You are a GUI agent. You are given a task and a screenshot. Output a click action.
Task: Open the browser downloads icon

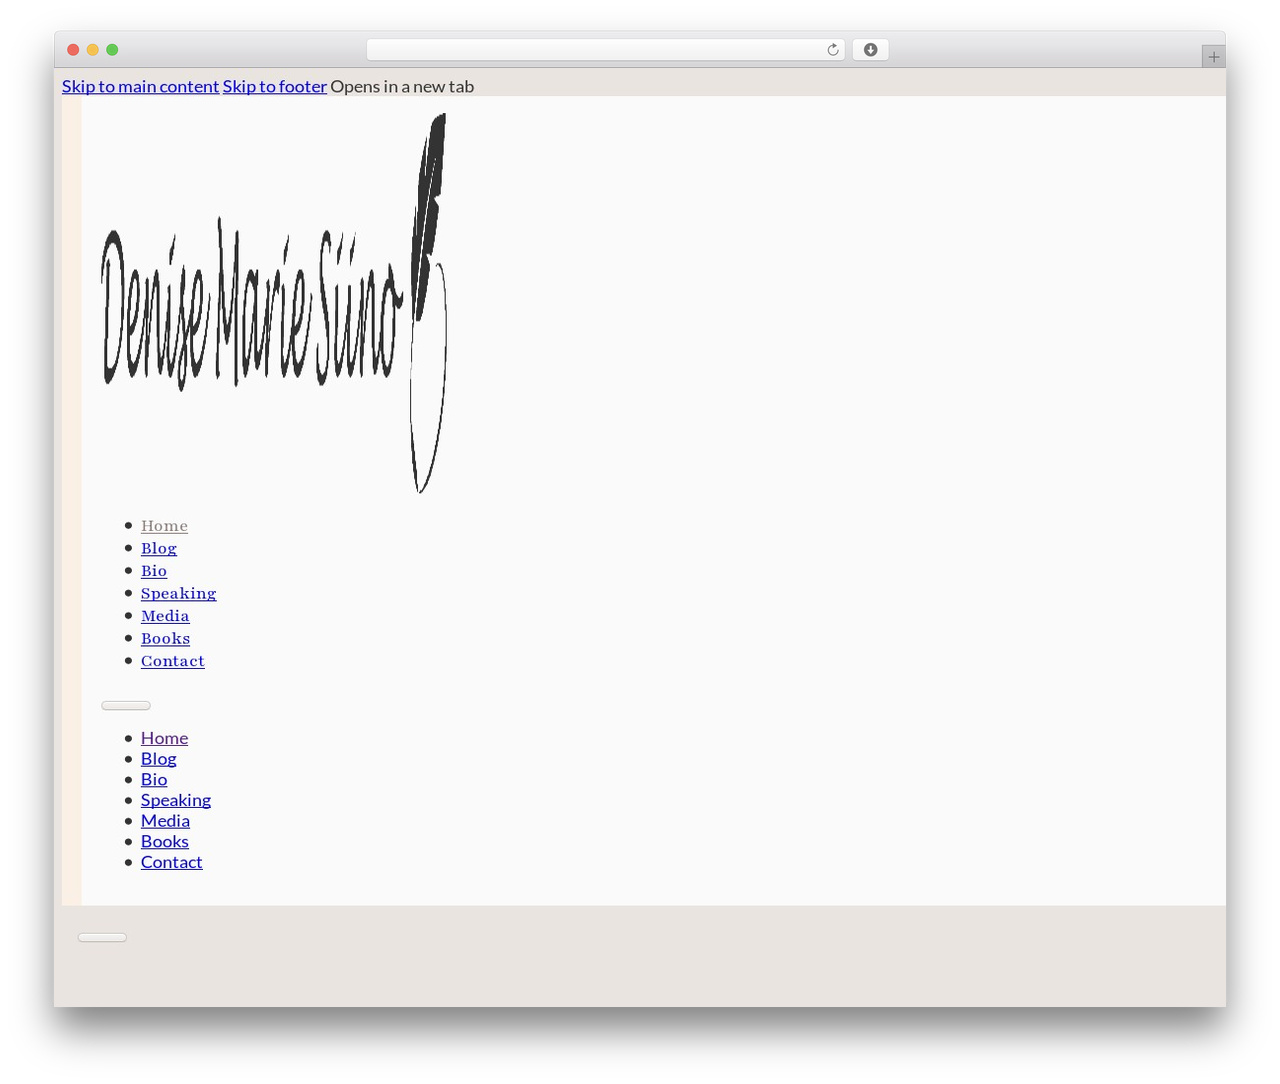coord(870,50)
